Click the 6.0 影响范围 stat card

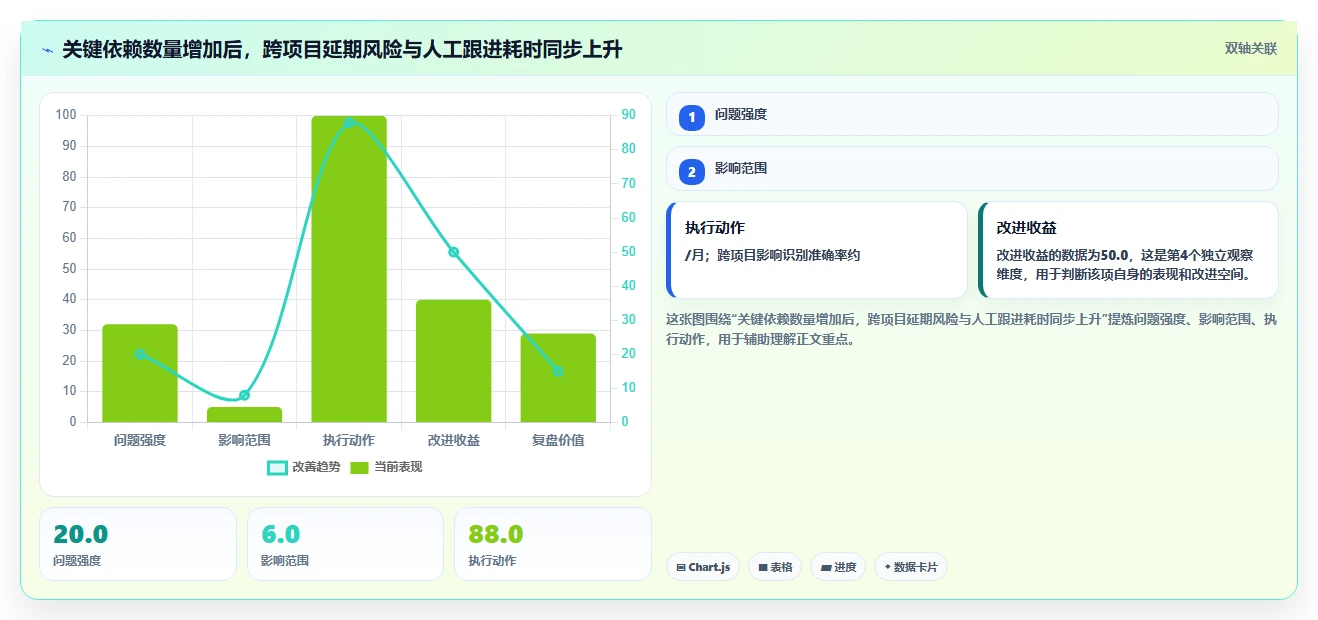click(x=345, y=544)
